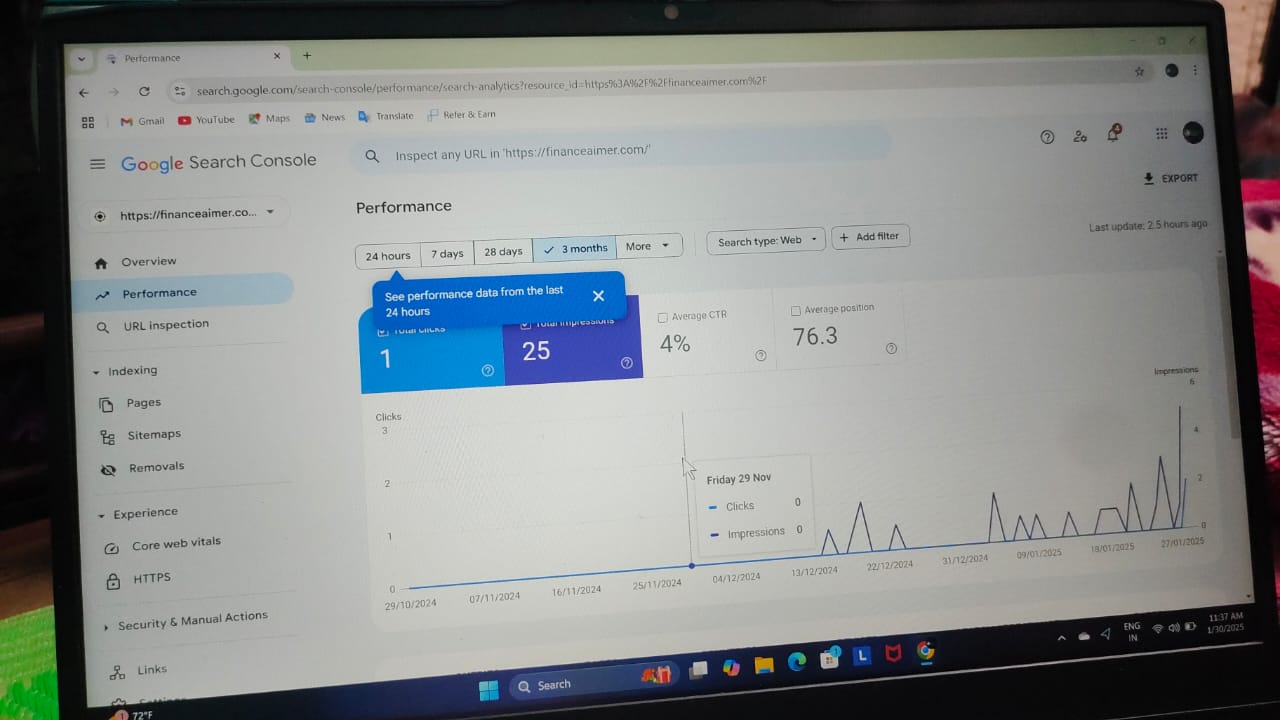The image size is (1280, 720).
Task: Toggle Total clicks metric checkbox
Action: [383, 331]
